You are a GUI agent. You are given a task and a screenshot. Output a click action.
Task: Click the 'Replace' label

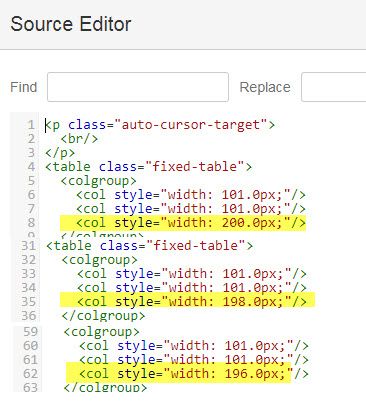pyautogui.click(x=265, y=87)
